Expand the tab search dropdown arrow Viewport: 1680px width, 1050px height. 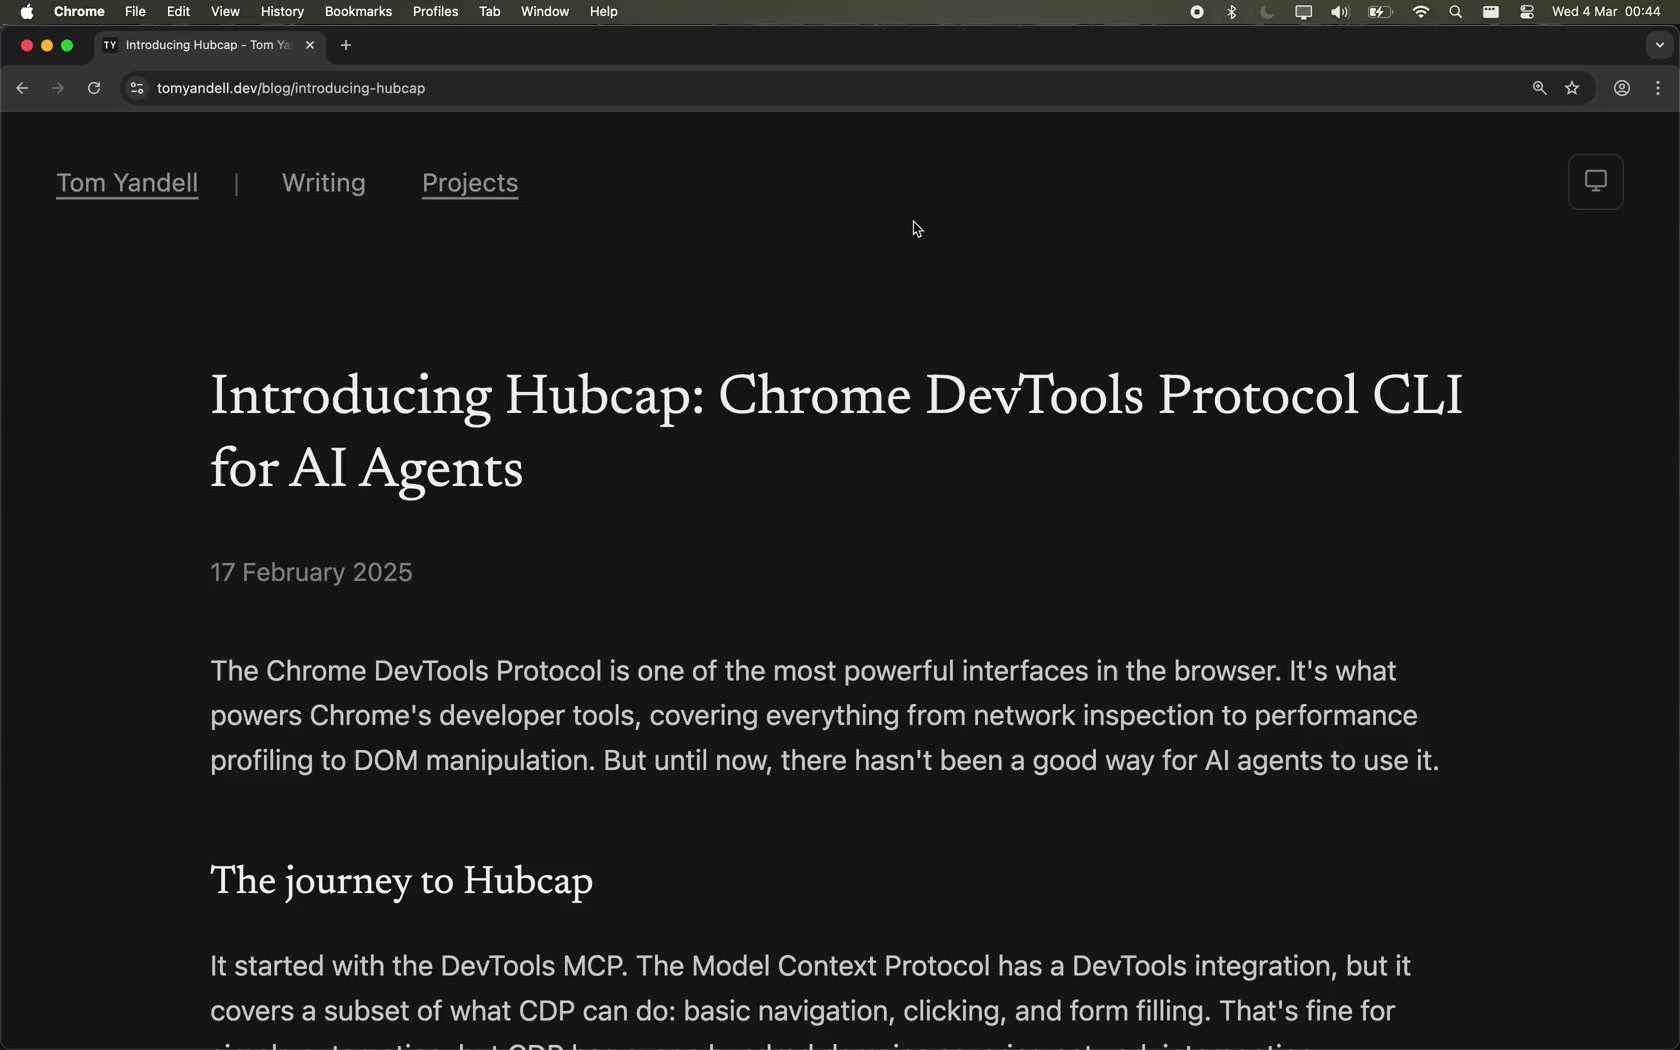1659,45
